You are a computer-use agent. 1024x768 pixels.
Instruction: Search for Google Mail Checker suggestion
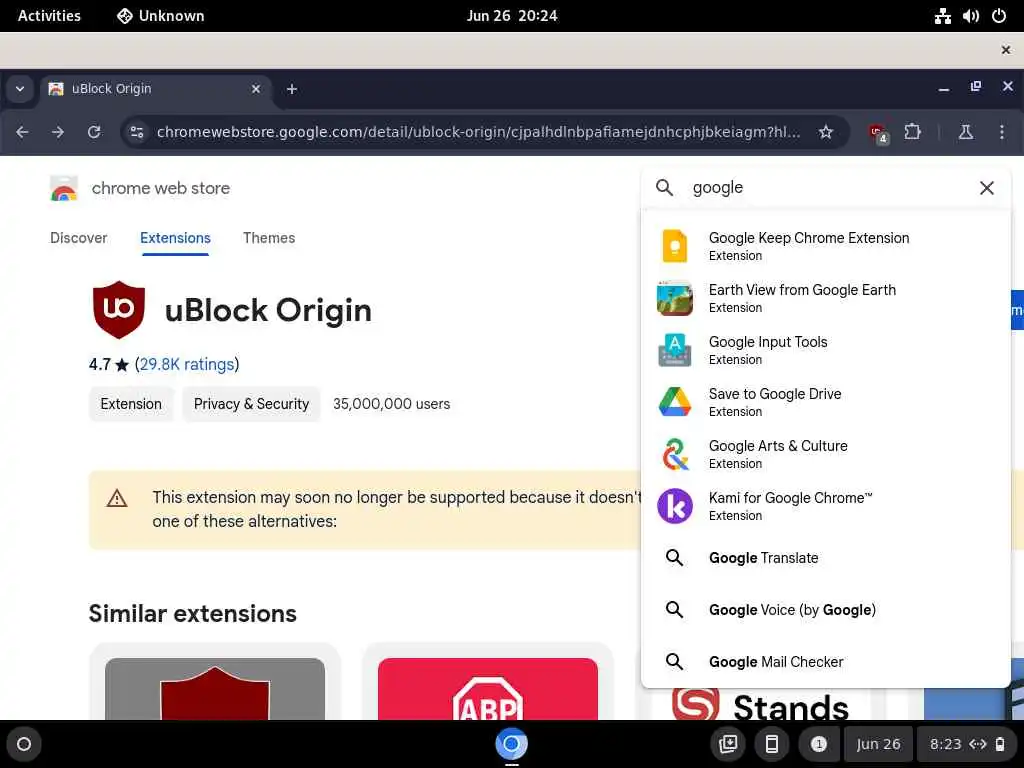[x=826, y=662]
